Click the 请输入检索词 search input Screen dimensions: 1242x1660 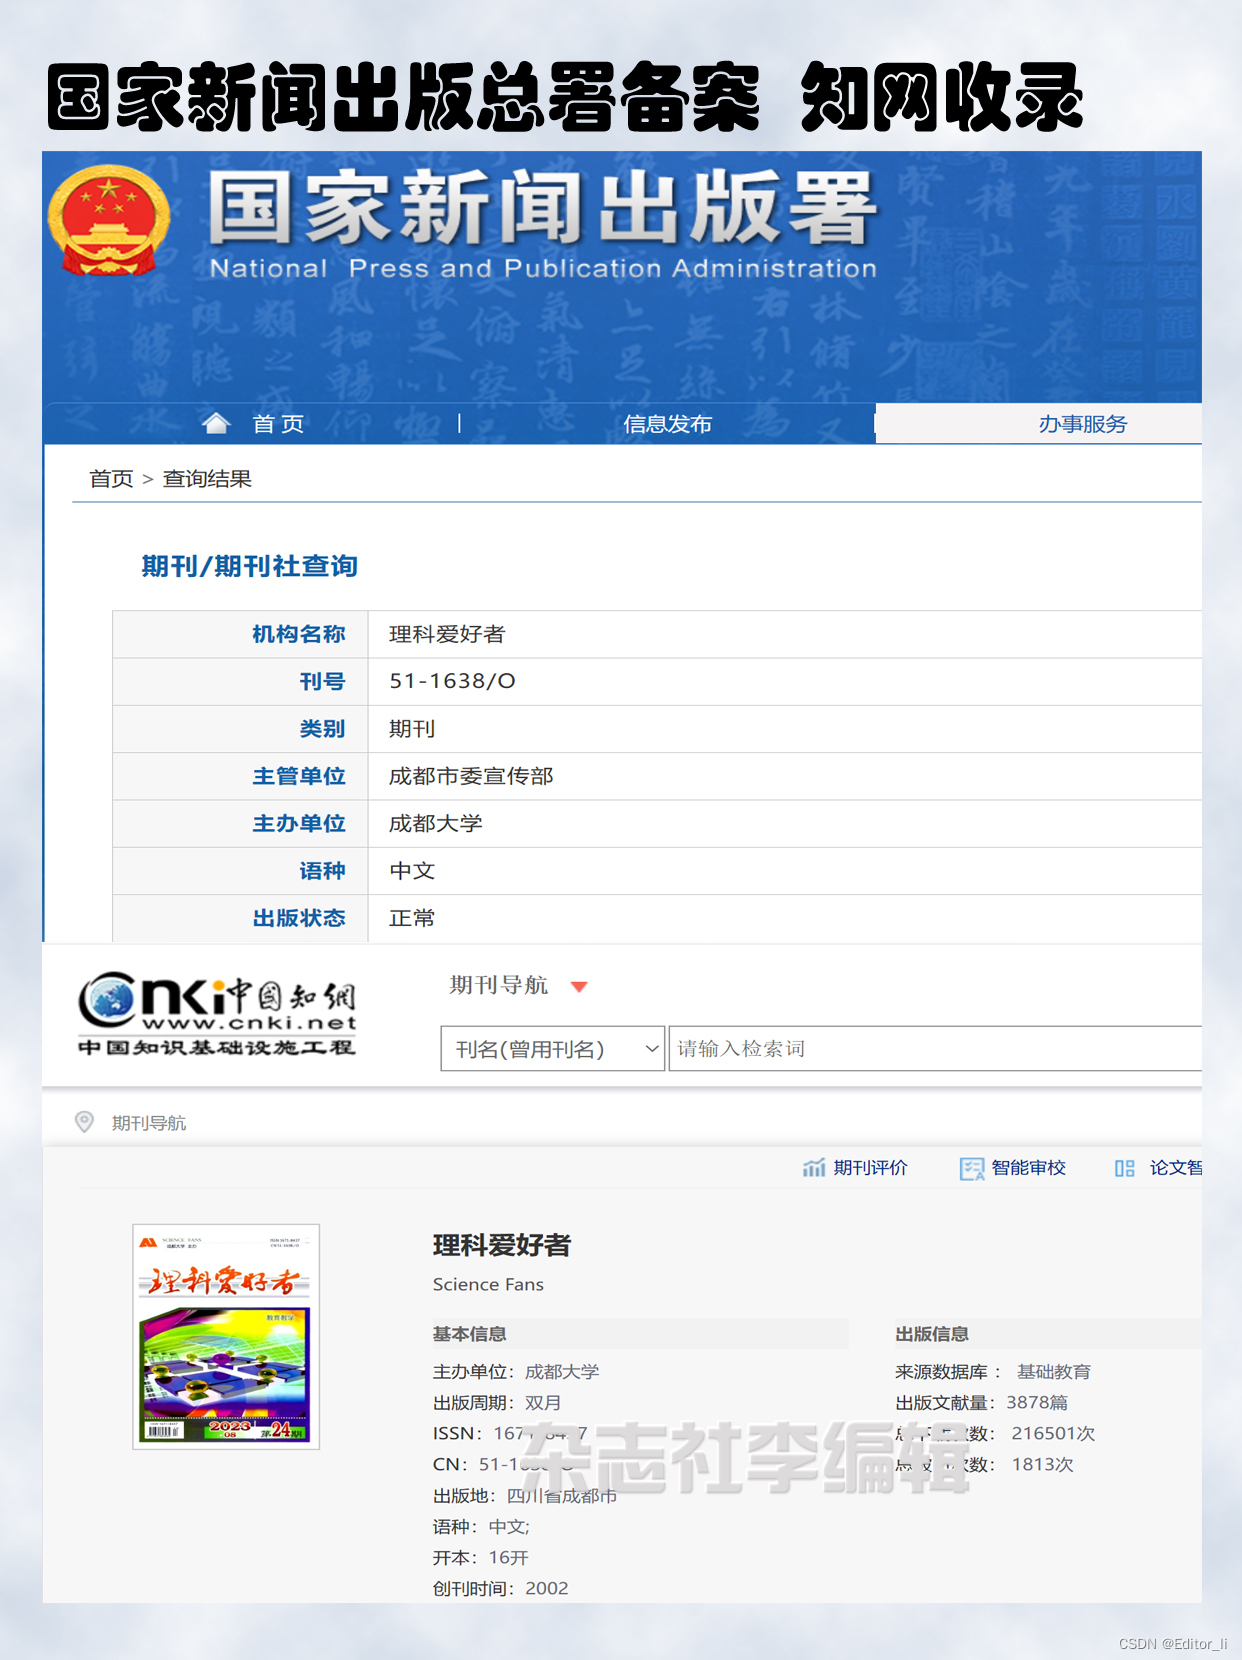pos(935,1049)
